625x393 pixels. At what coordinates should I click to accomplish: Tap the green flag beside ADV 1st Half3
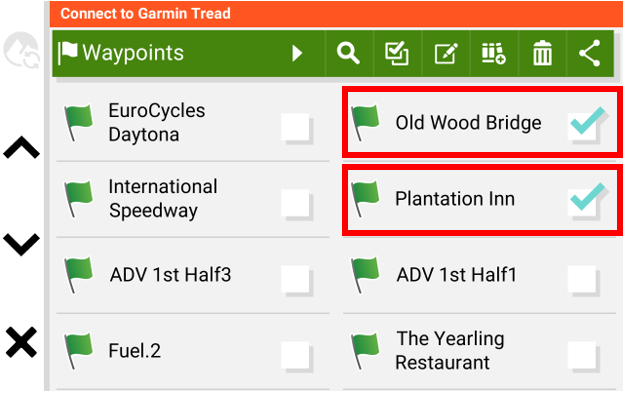[x=79, y=275]
